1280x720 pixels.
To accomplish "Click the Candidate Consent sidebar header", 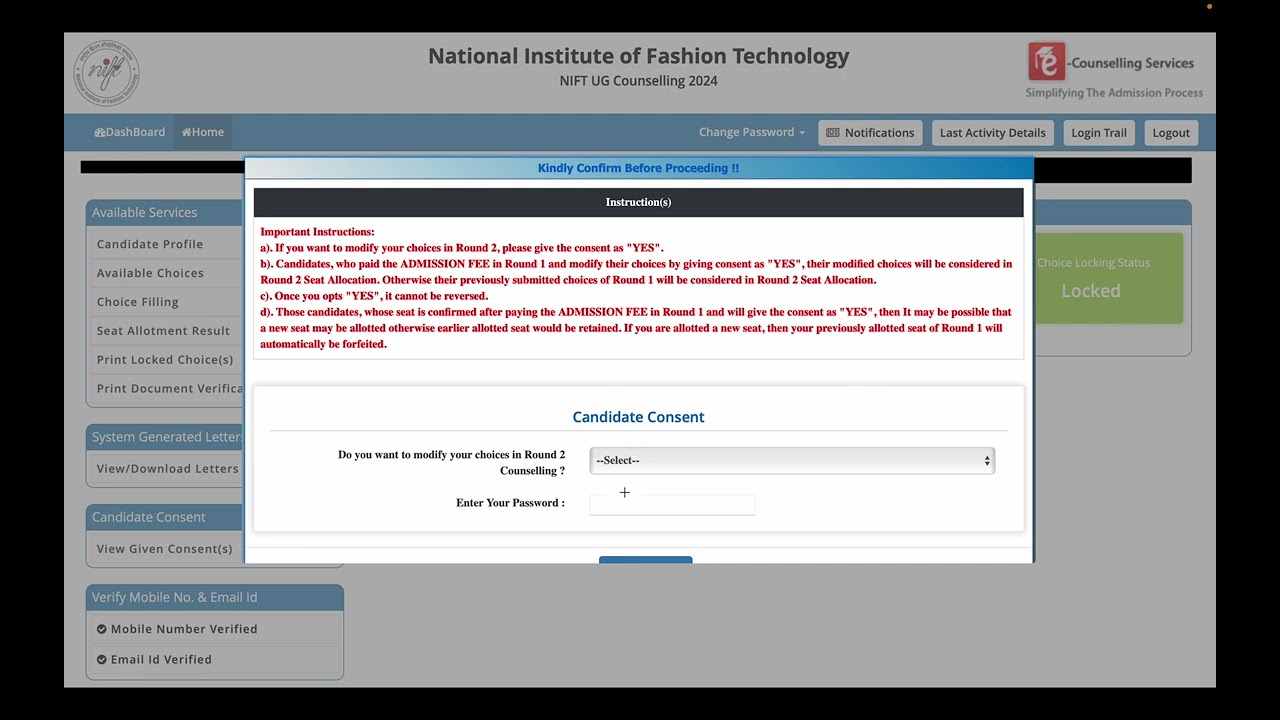I will [165, 517].
